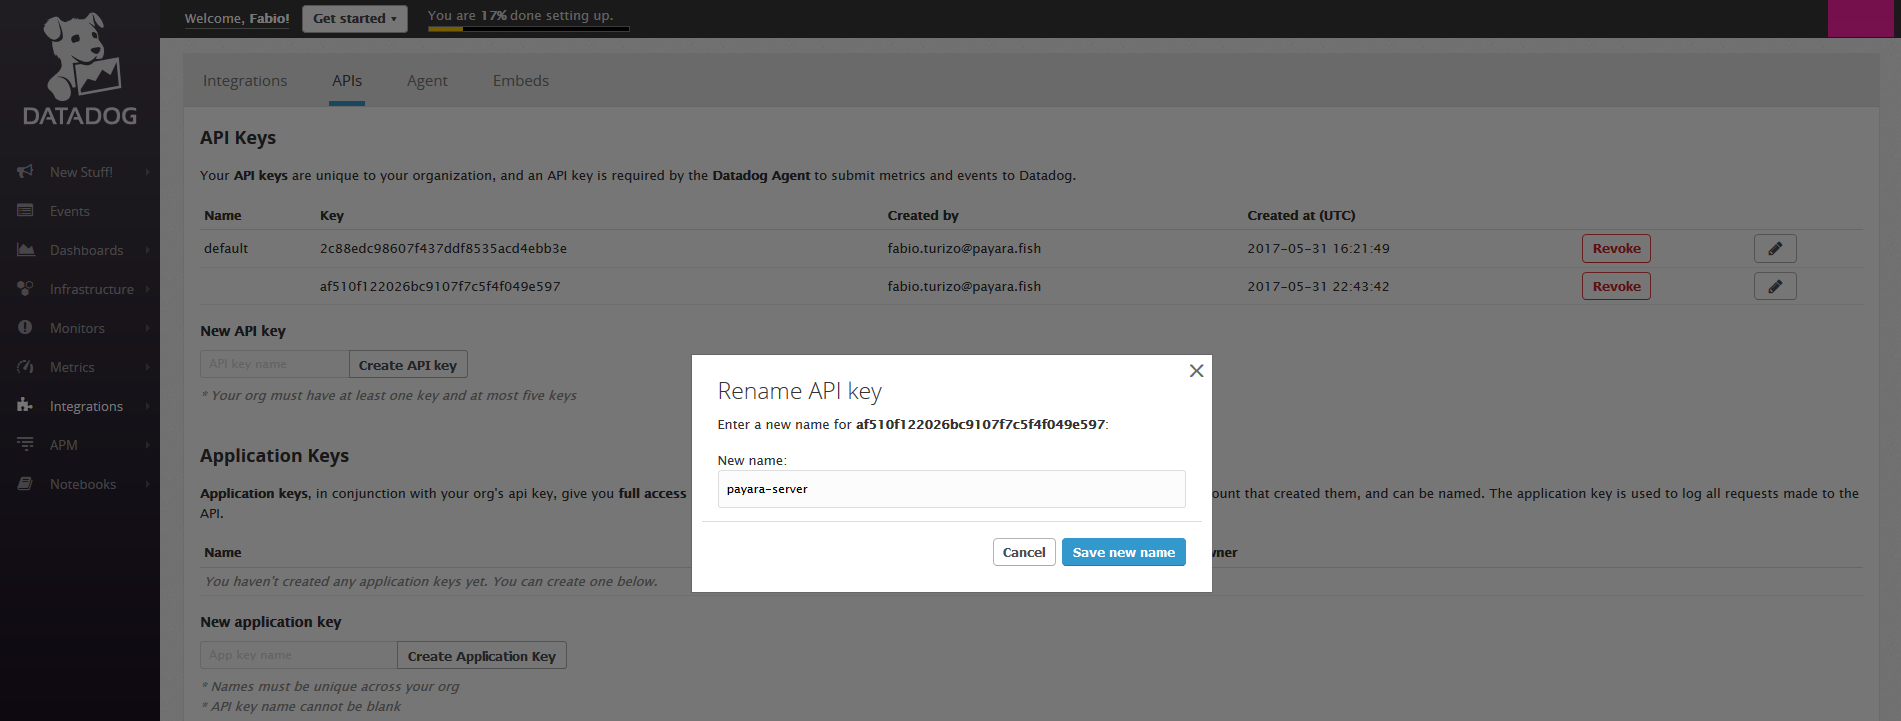Revoke the default API key
The image size is (1901, 721).
1616,248
